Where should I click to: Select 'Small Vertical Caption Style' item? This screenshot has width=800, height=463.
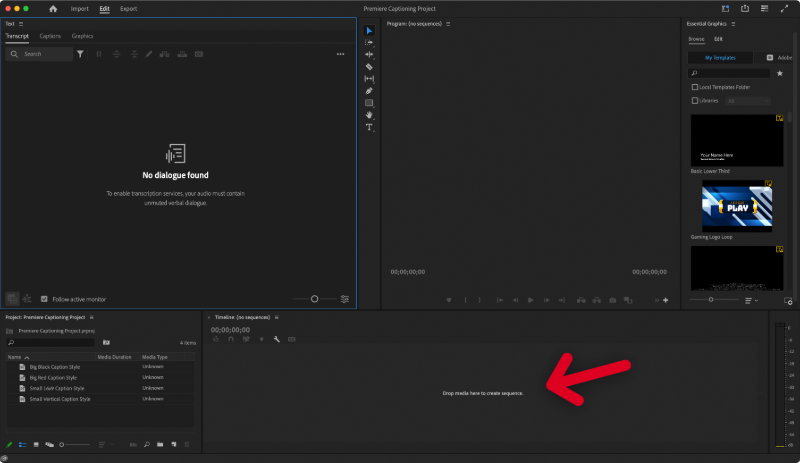(x=60, y=399)
